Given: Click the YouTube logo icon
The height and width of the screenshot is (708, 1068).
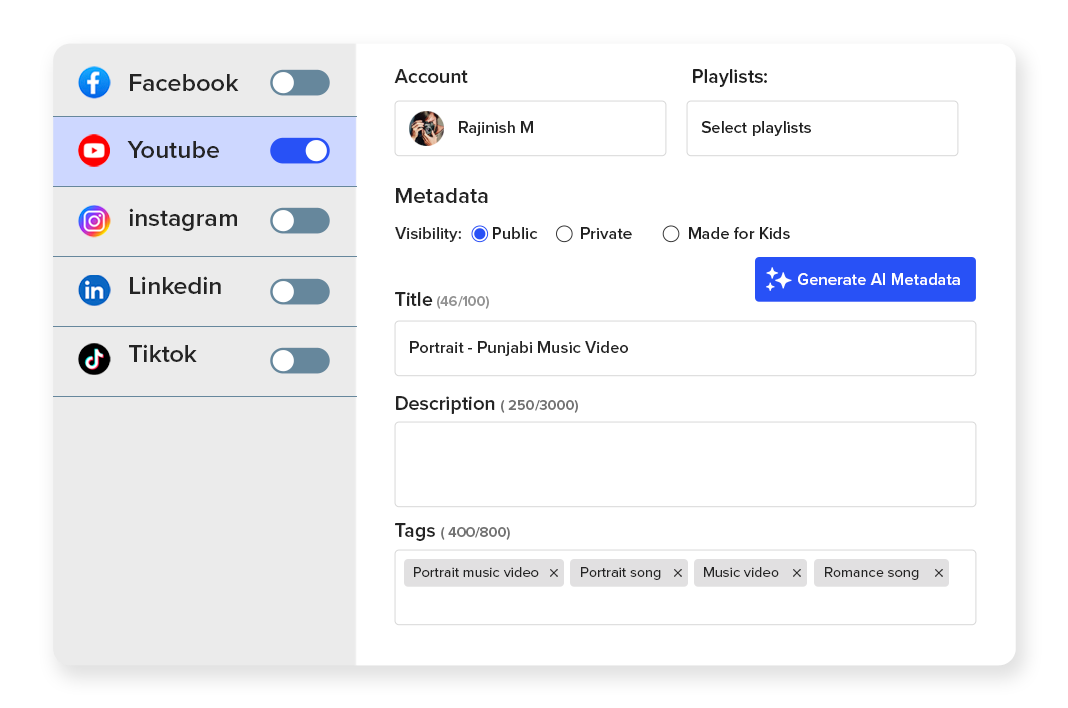Looking at the screenshot, I should [x=94, y=151].
